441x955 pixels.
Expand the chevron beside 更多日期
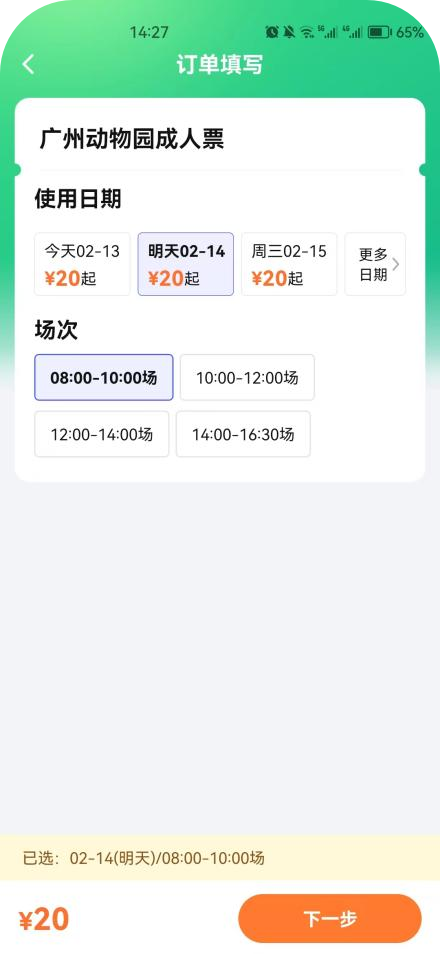pyautogui.click(x=395, y=264)
